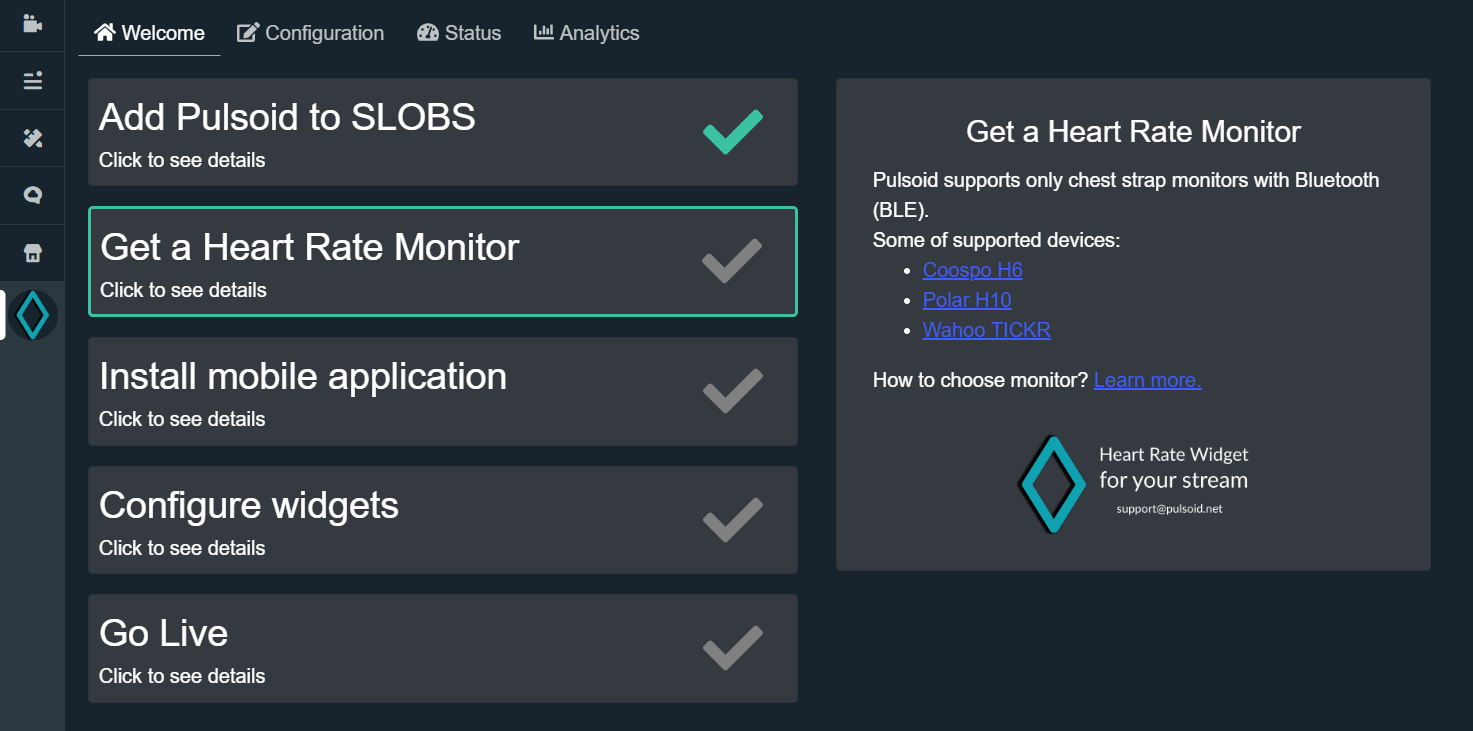Screen dimensions: 1473x731
Task: Select the Pulsoid diamond app icon
Action: tap(33, 315)
